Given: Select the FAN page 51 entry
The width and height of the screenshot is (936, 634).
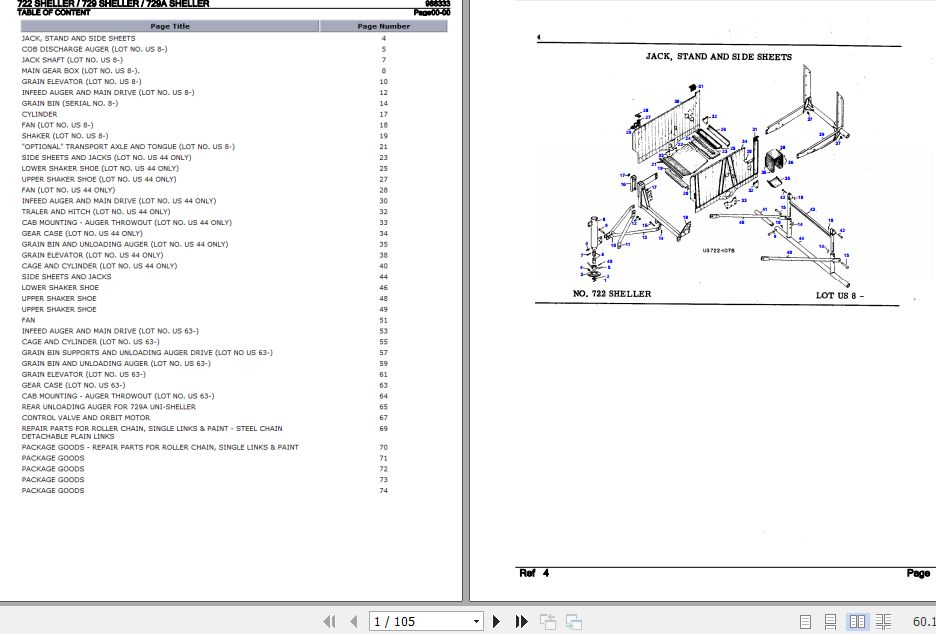Looking at the screenshot, I should coord(29,320).
